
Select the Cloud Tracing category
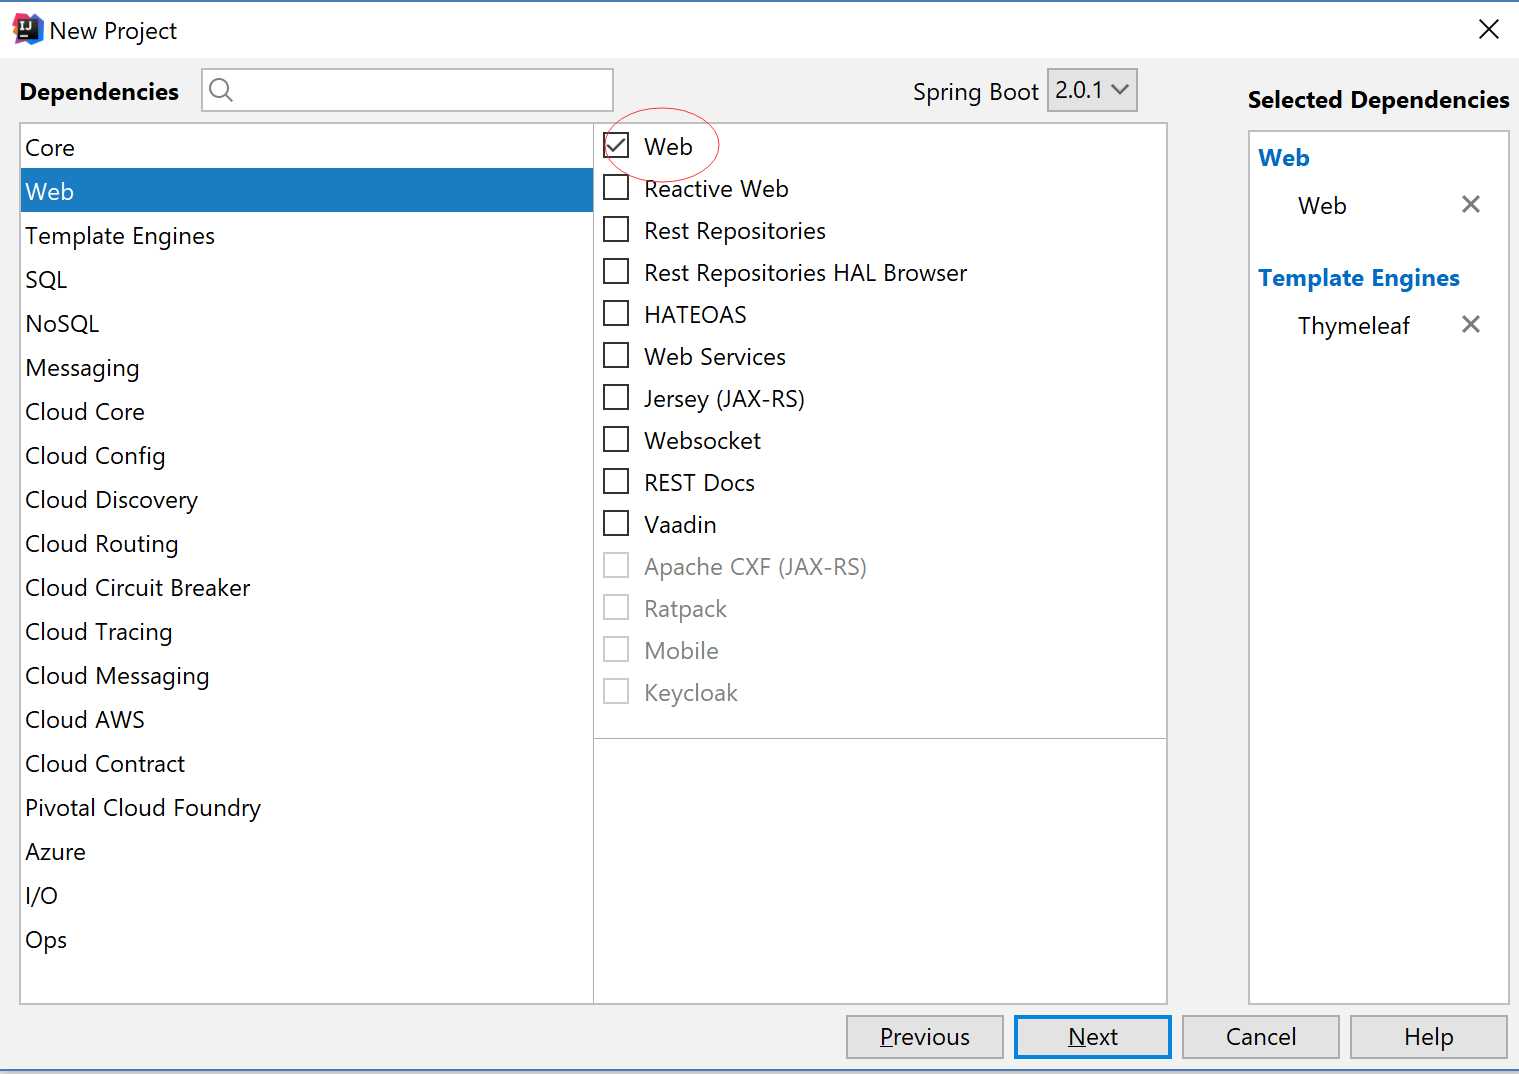point(306,631)
